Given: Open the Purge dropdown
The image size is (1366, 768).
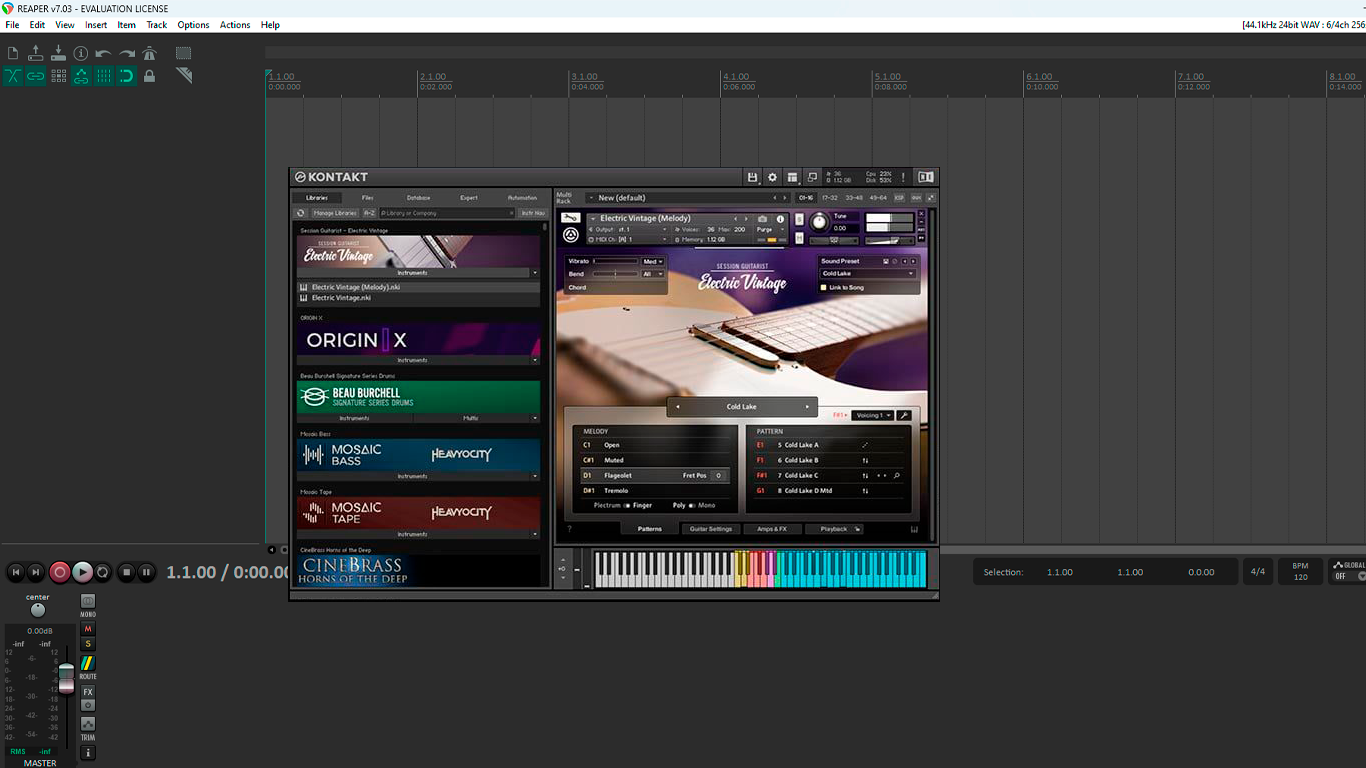Looking at the screenshot, I should pos(769,229).
